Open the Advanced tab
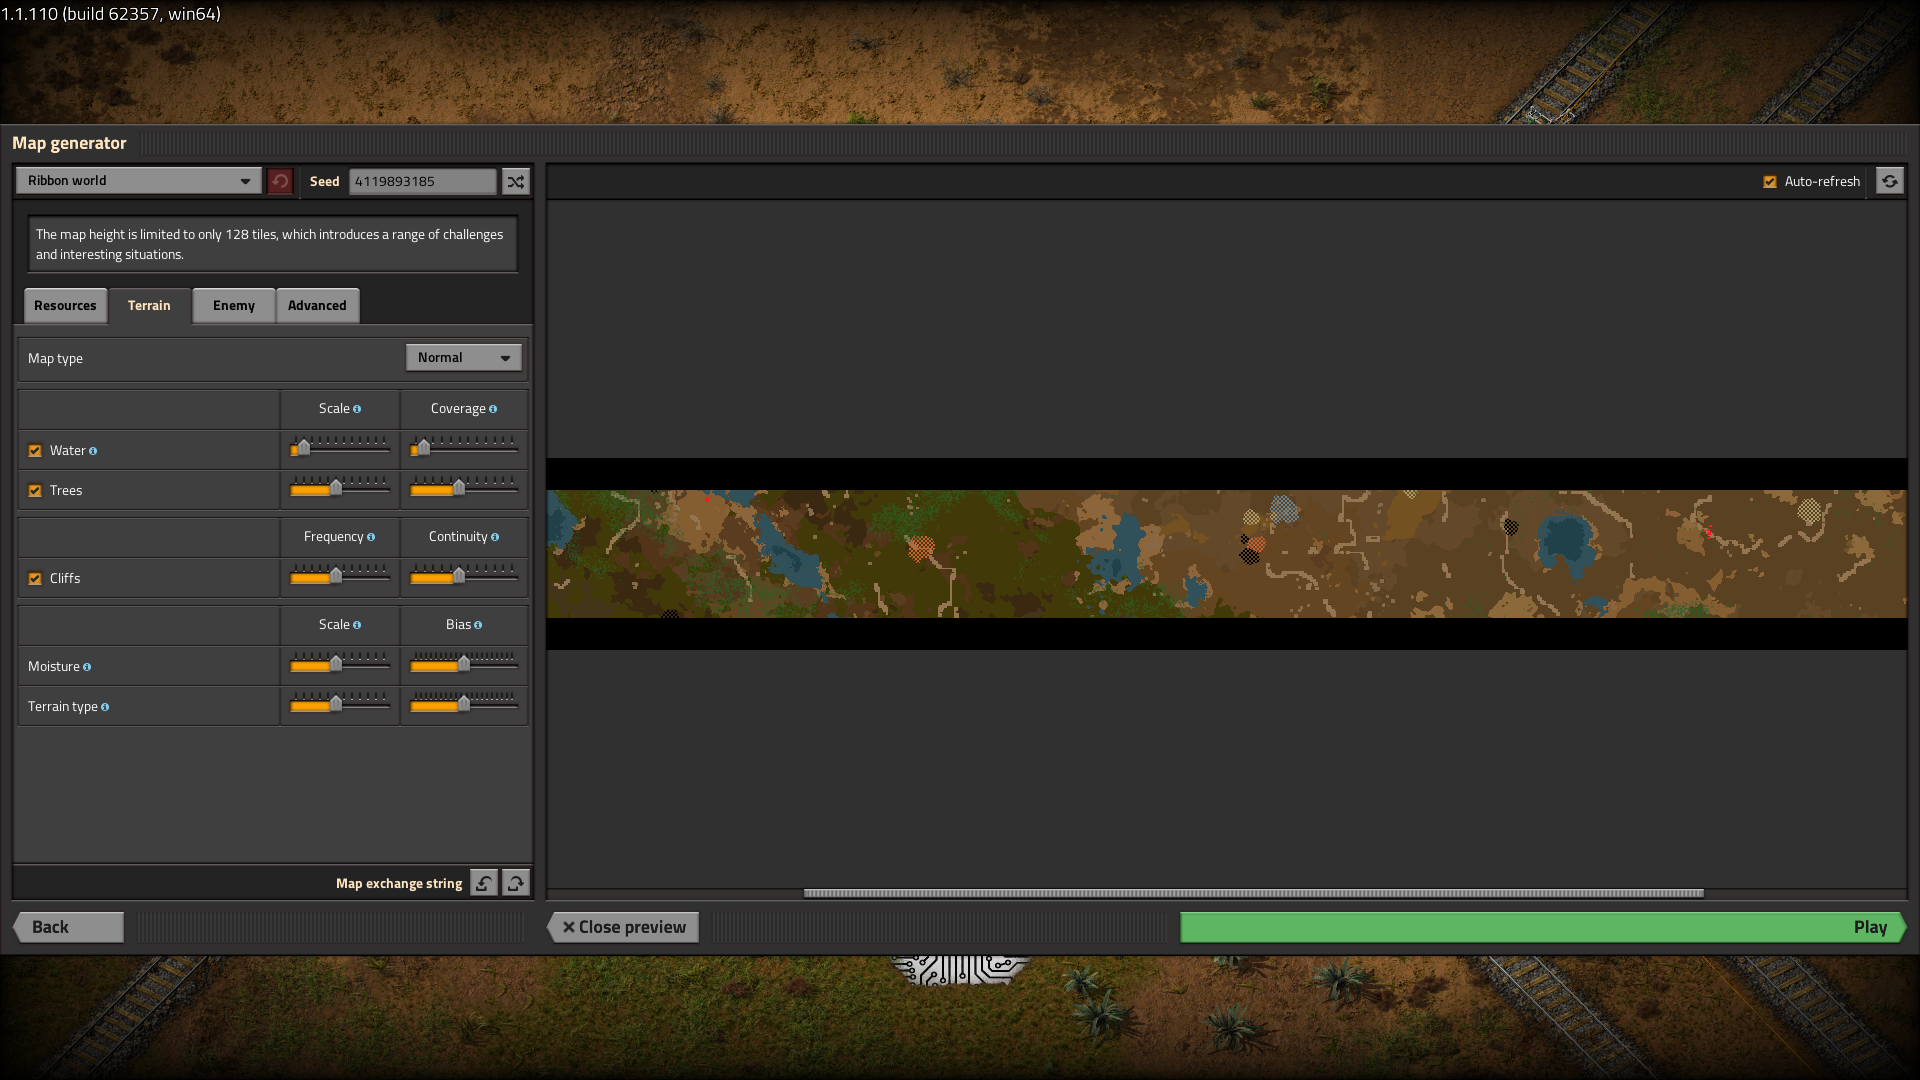The width and height of the screenshot is (1920, 1080). click(317, 306)
